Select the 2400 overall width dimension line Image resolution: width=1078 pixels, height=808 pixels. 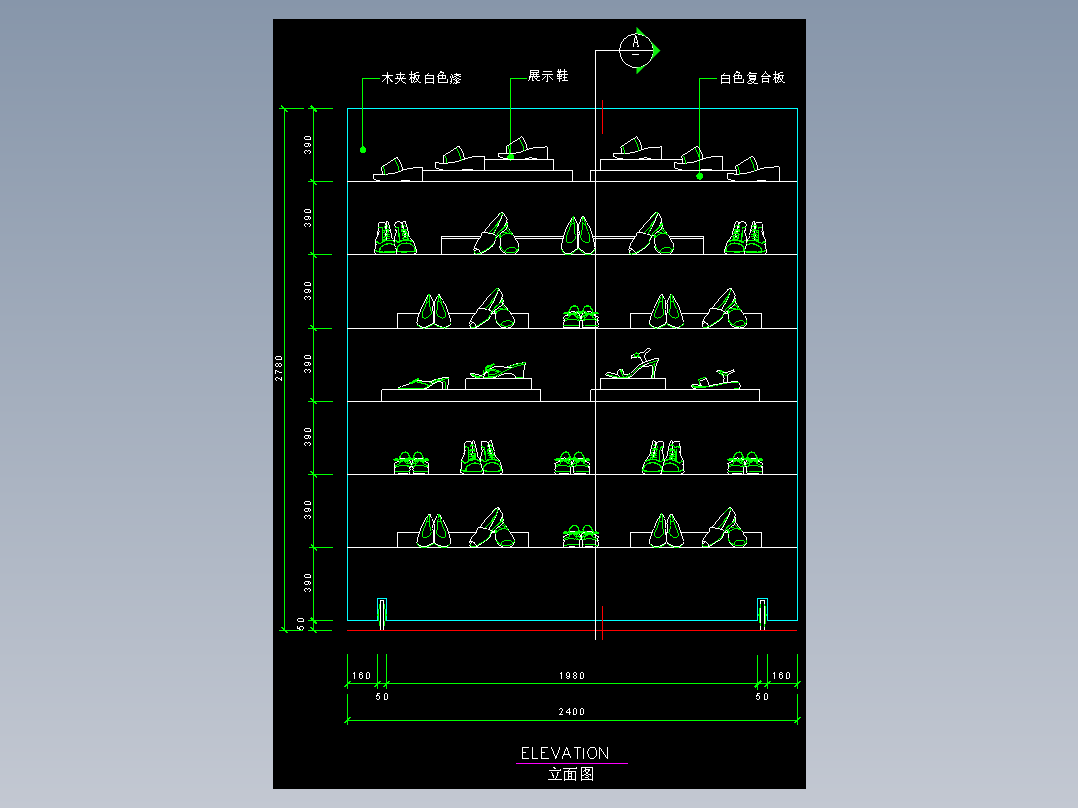570,718
